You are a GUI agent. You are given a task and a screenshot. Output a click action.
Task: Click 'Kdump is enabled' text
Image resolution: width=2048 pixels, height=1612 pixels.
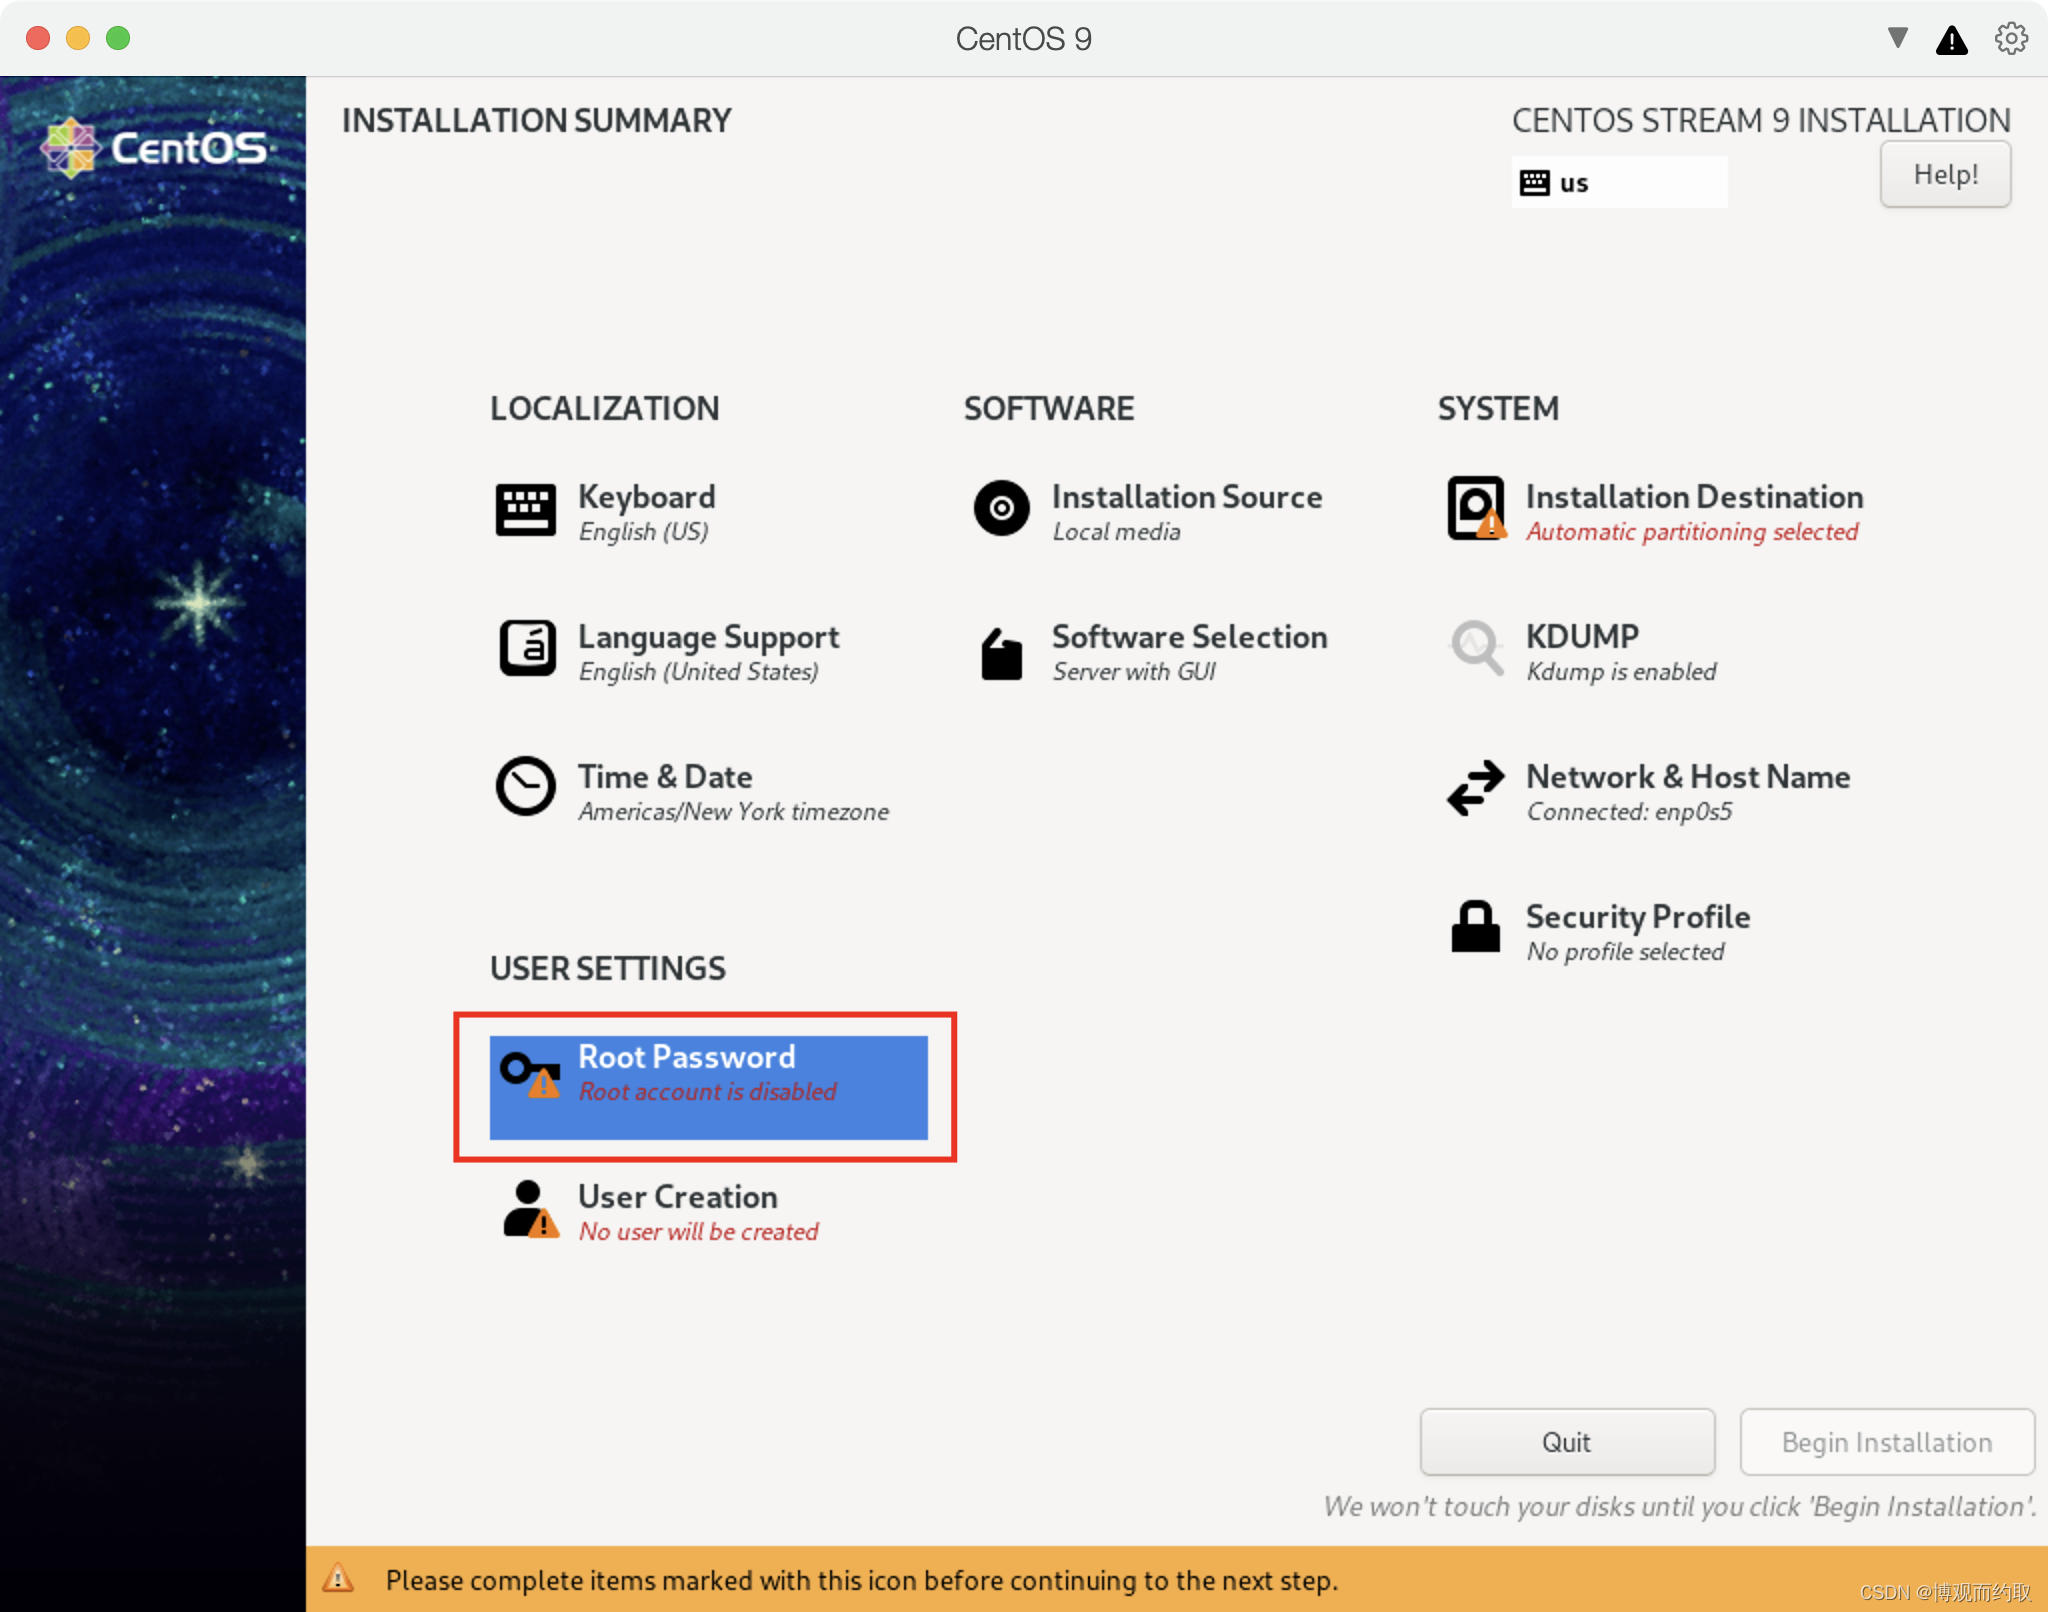pyautogui.click(x=1621, y=672)
